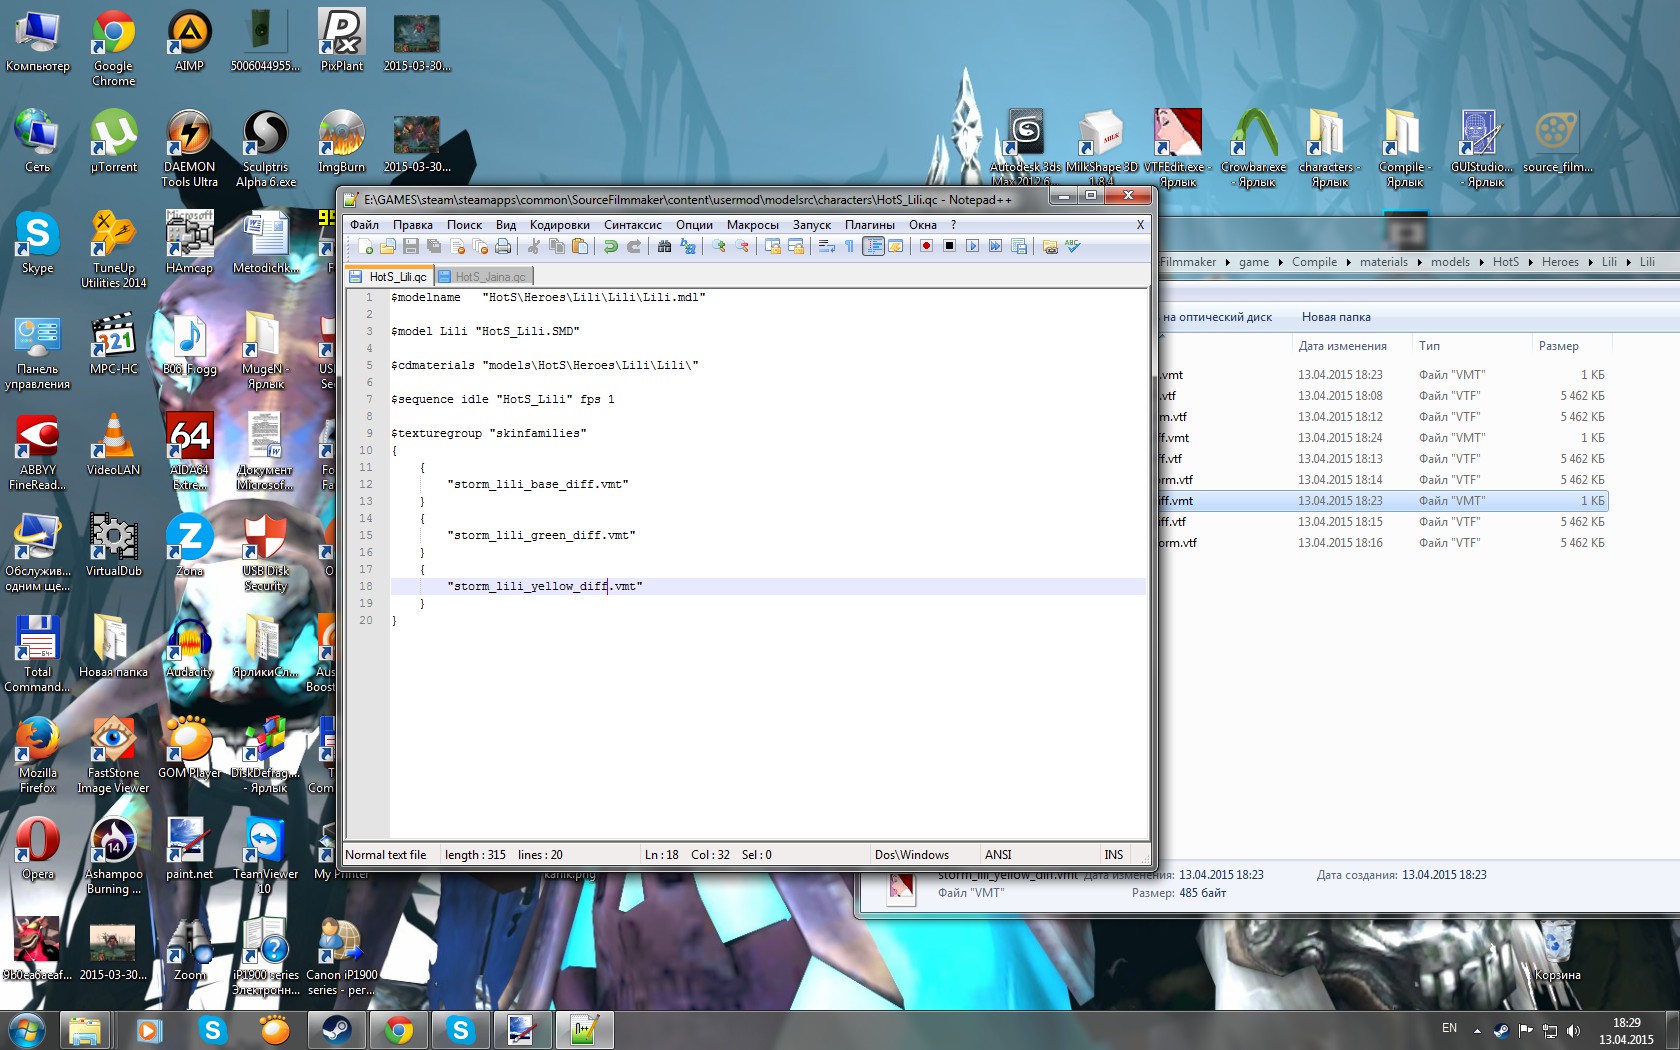Open the Поиск menu
The height and width of the screenshot is (1050, 1680).
click(464, 225)
